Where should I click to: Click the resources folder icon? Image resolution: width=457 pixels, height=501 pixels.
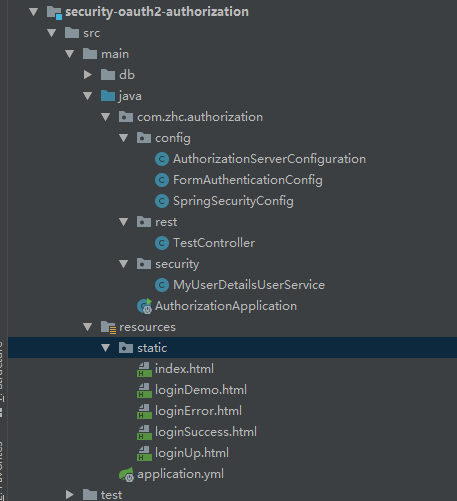pos(108,327)
